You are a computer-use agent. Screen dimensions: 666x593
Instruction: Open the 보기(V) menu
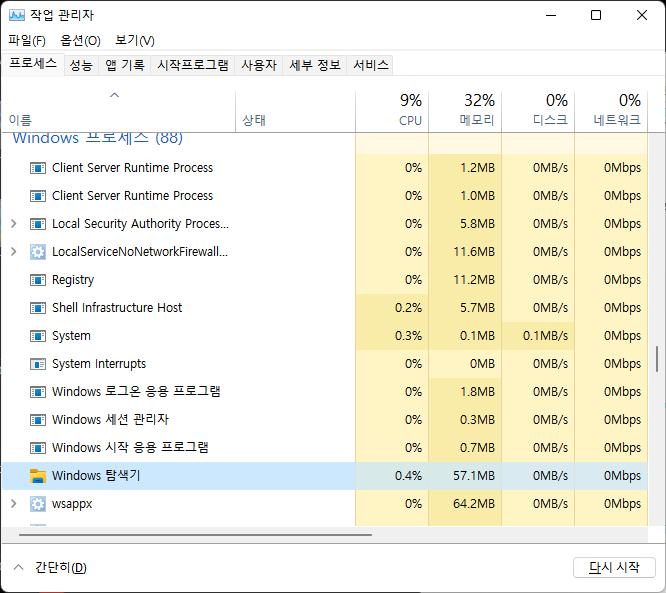(135, 41)
